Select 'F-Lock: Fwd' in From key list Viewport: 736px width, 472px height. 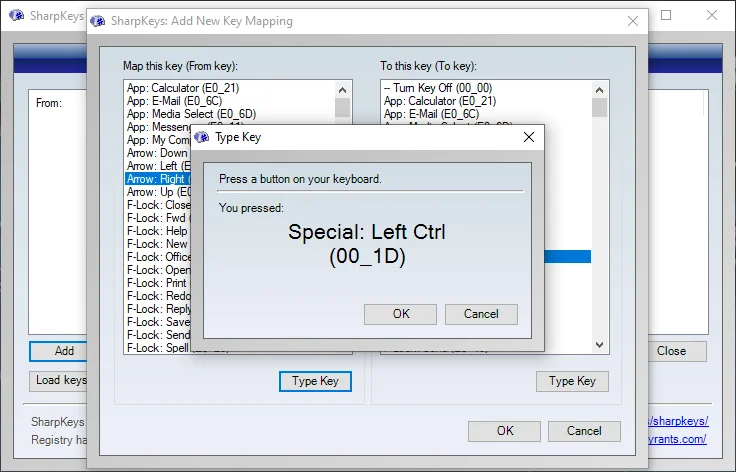[158, 218]
